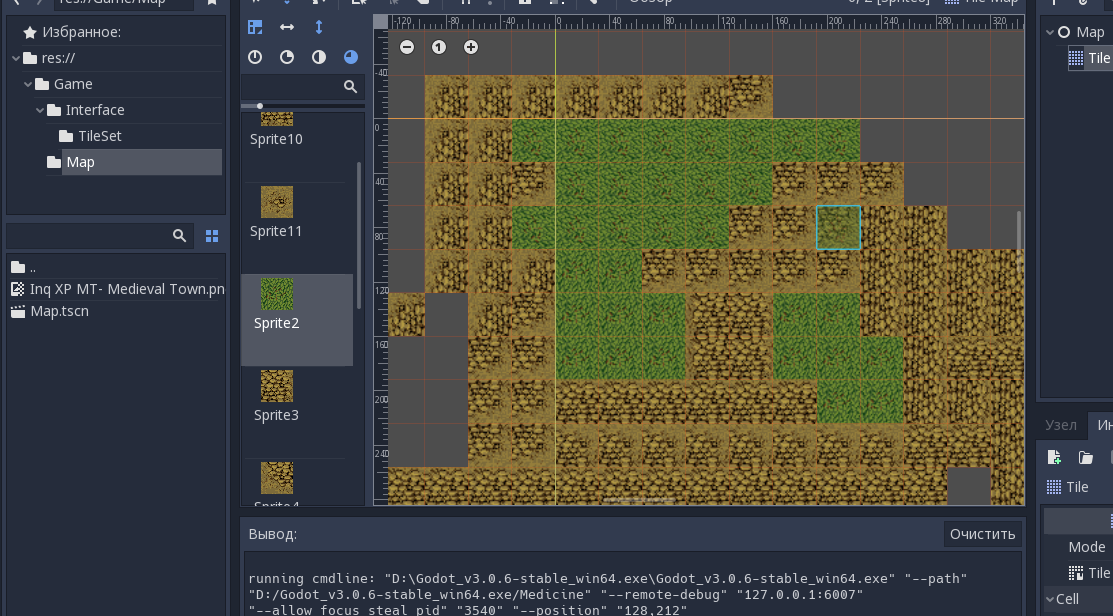Image resolution: width=1113 pixels, height=616 pixels.
Task: Focus the tile palette search field
Action: pyautogui.click(x=302, y=87)
